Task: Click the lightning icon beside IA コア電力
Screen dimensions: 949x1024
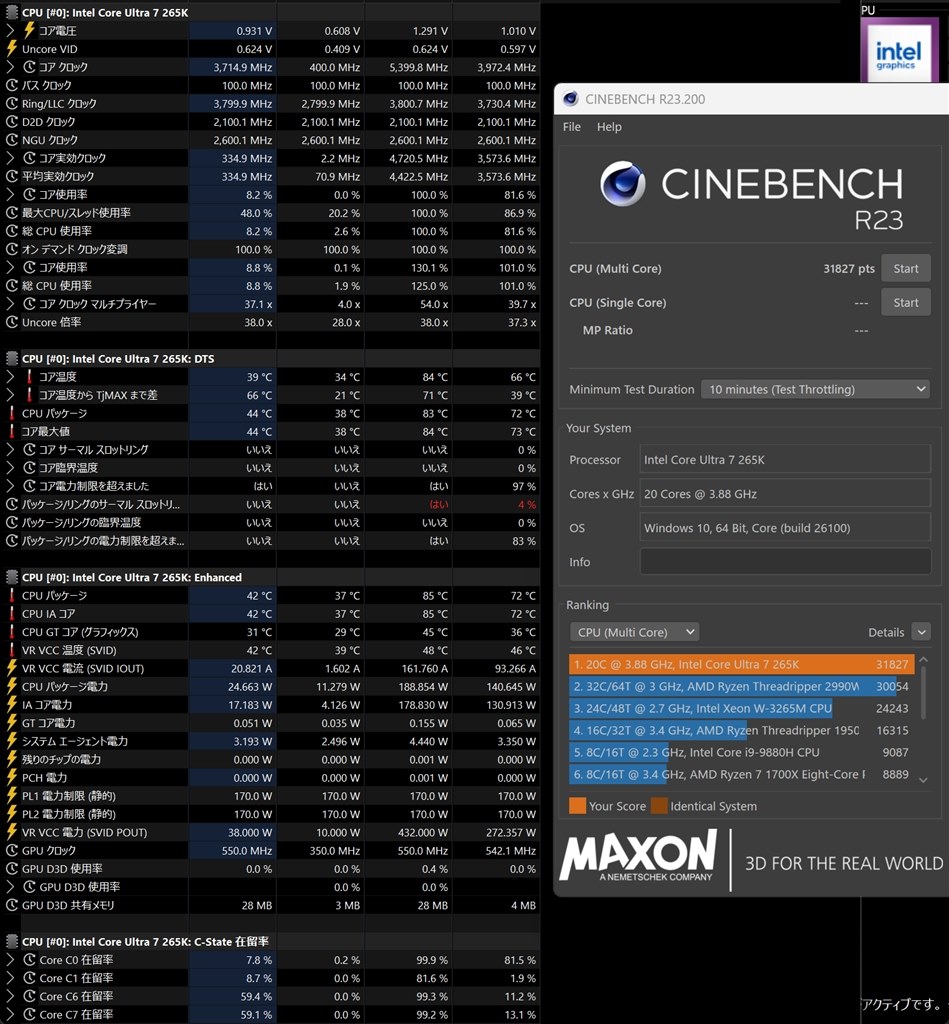Action: click(12, 705)
